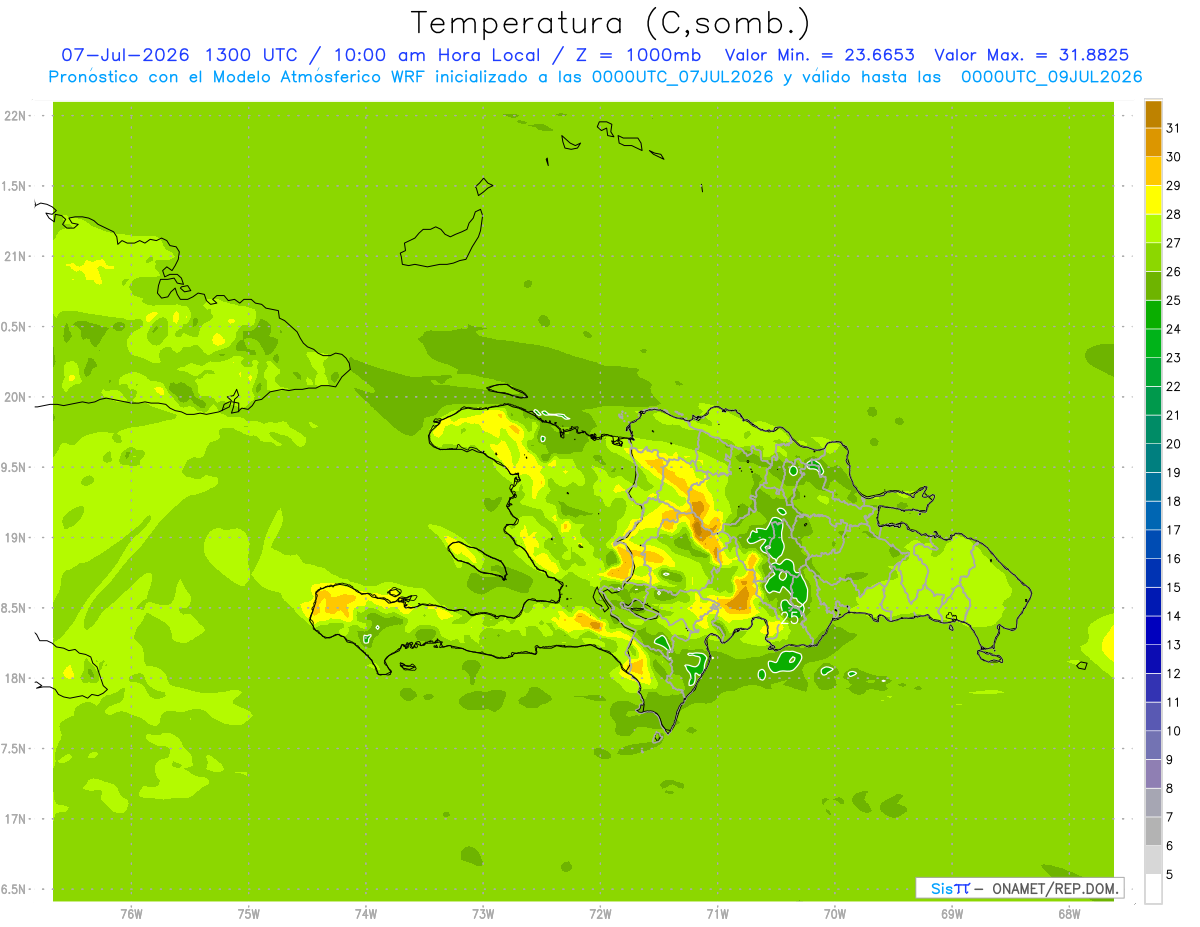Click the light green swatch between 27 and 28
Screen dimensions: 1200x927
[1153, 228]
